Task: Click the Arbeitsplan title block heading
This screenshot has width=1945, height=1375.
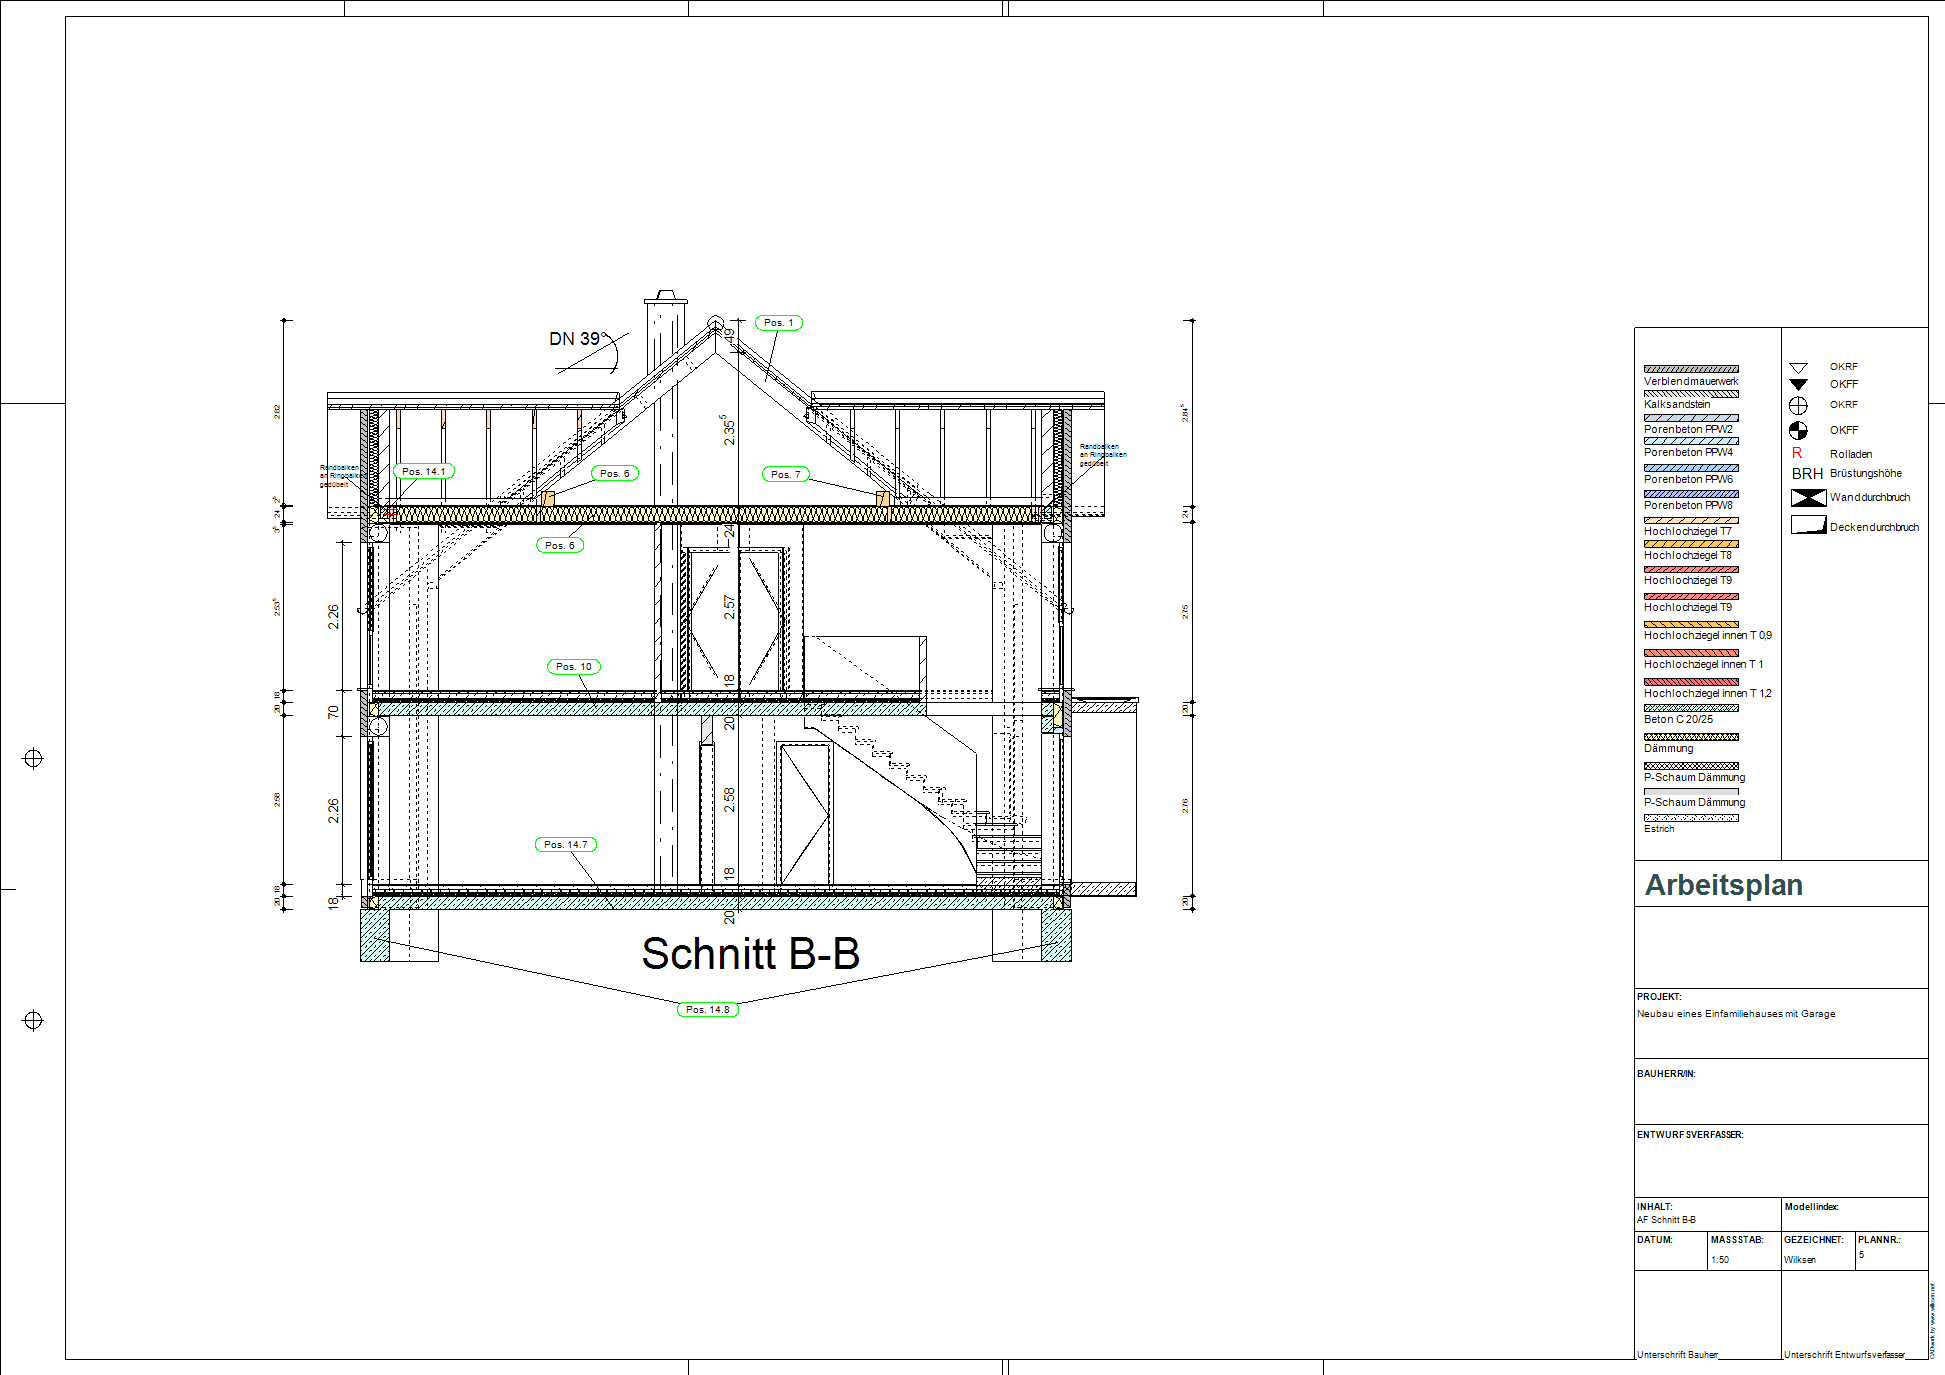Action: [x=1723, y=885]
